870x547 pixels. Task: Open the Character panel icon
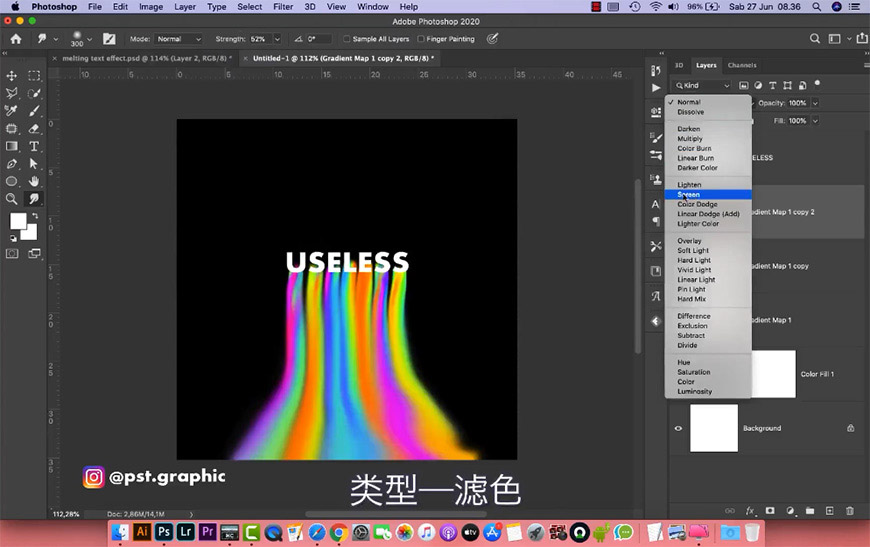click(x=656, y=204)
